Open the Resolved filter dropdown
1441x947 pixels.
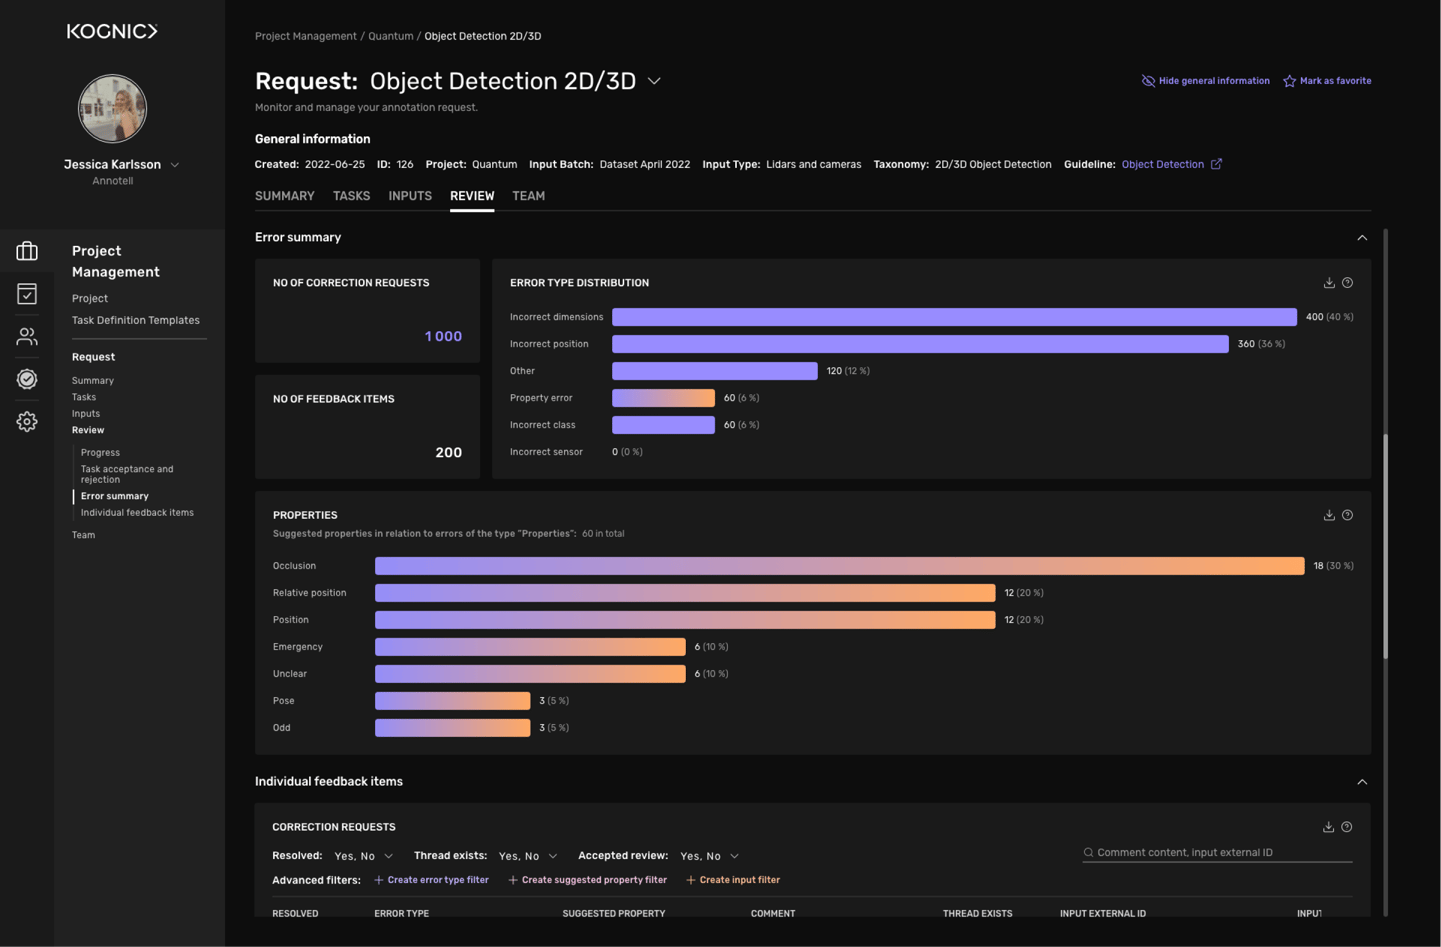(x=364, y=856)
